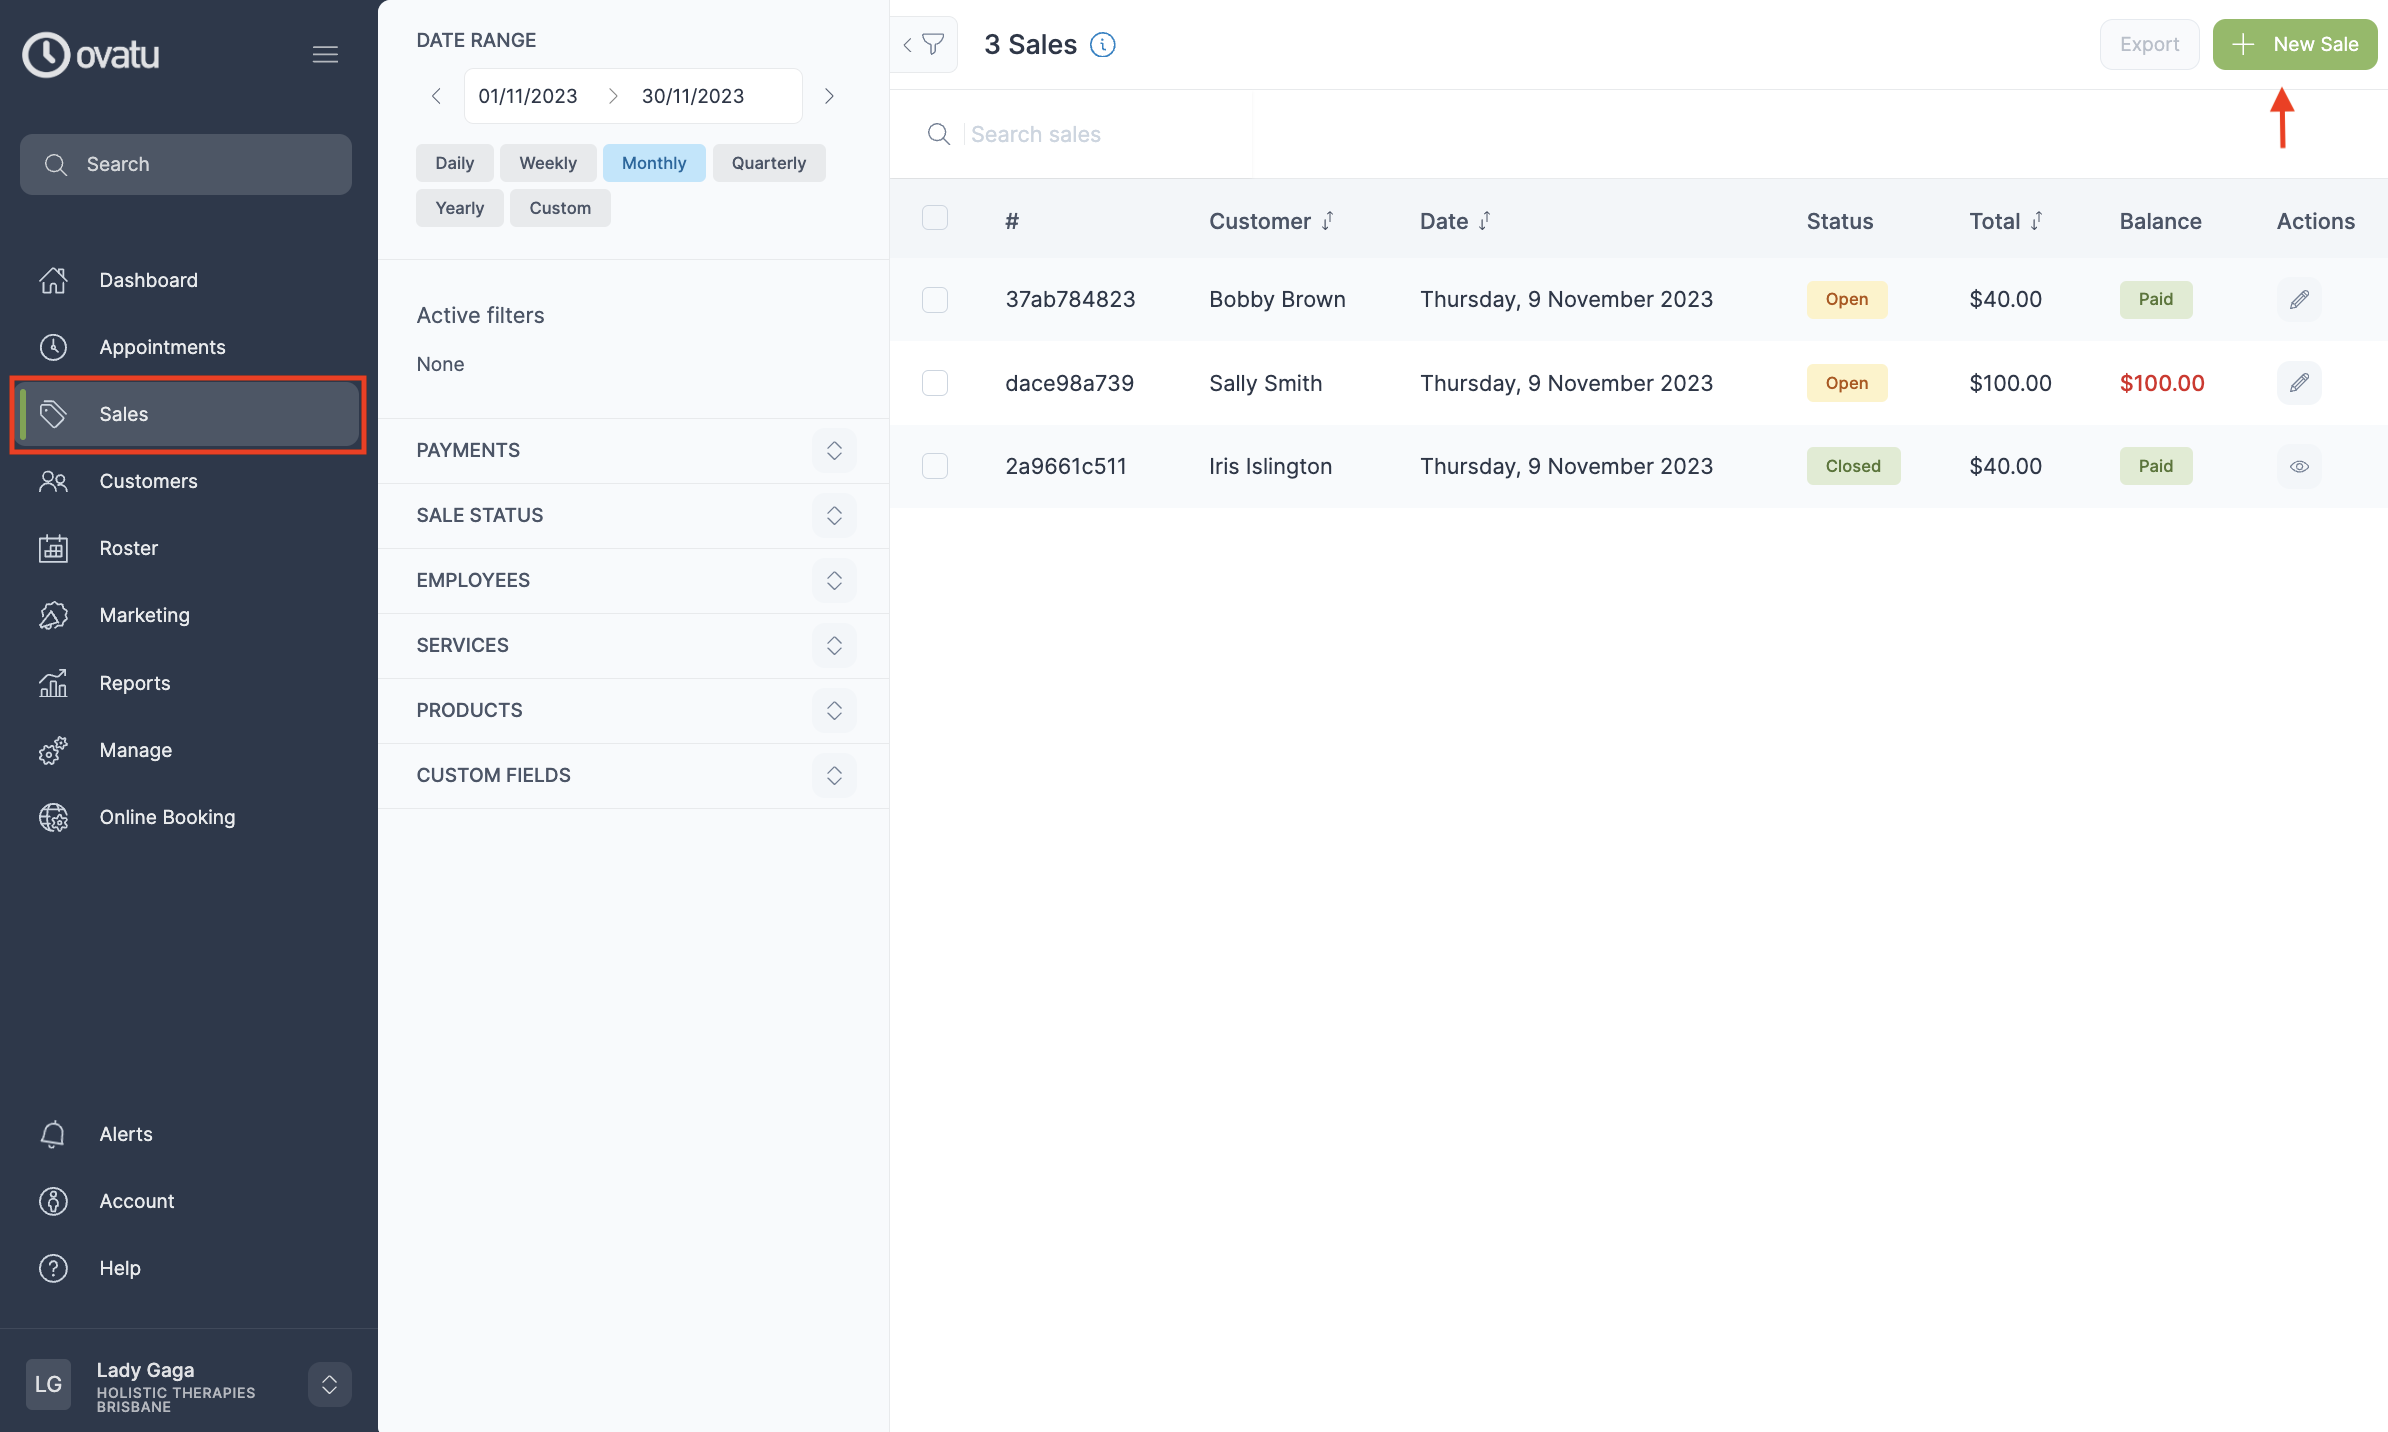Viewport: 2388px width, 1432px height.
Task: Click the filter funnel icon to collapse filters
Action: tap(933, 44)
